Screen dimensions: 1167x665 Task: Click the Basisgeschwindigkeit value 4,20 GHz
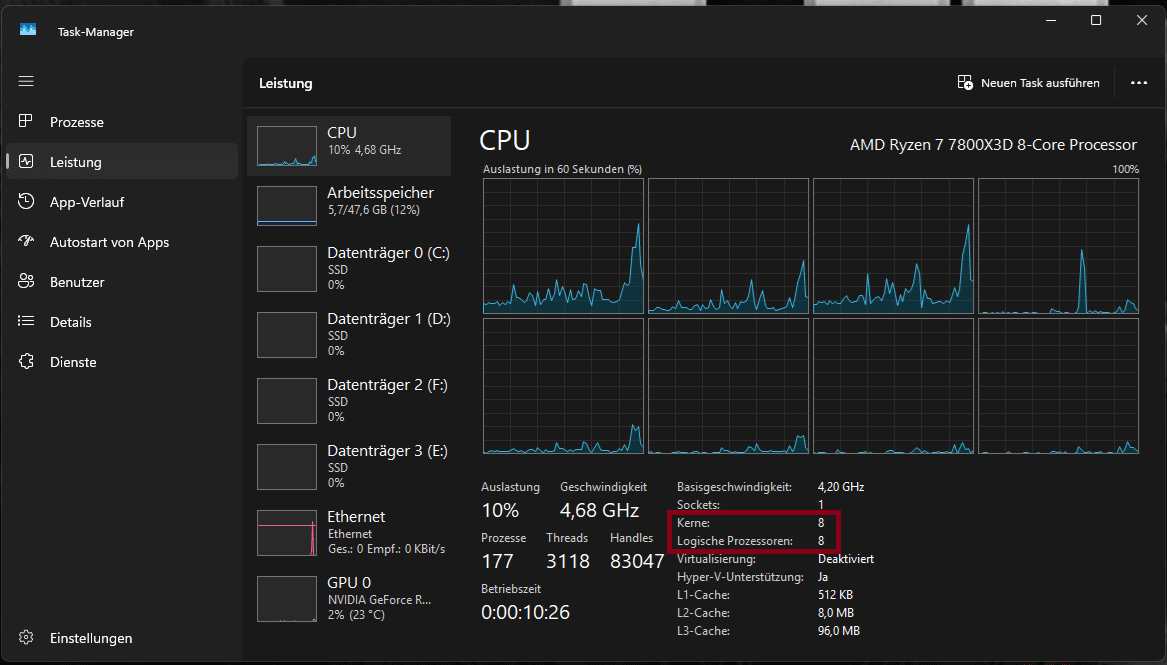(x=841, y=486)
